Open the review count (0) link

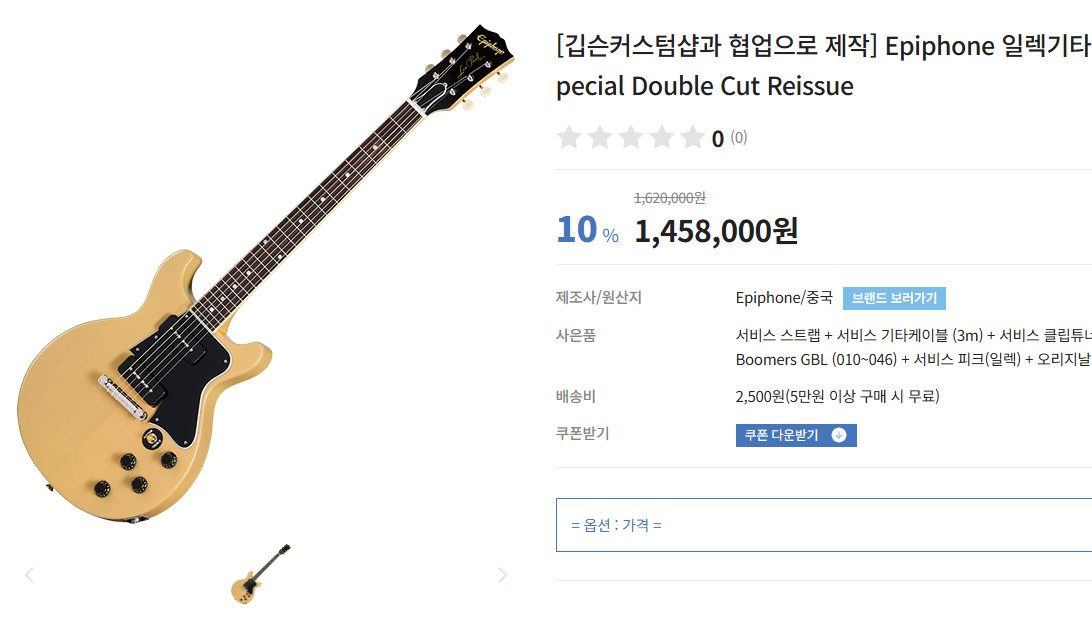(739, 138)
